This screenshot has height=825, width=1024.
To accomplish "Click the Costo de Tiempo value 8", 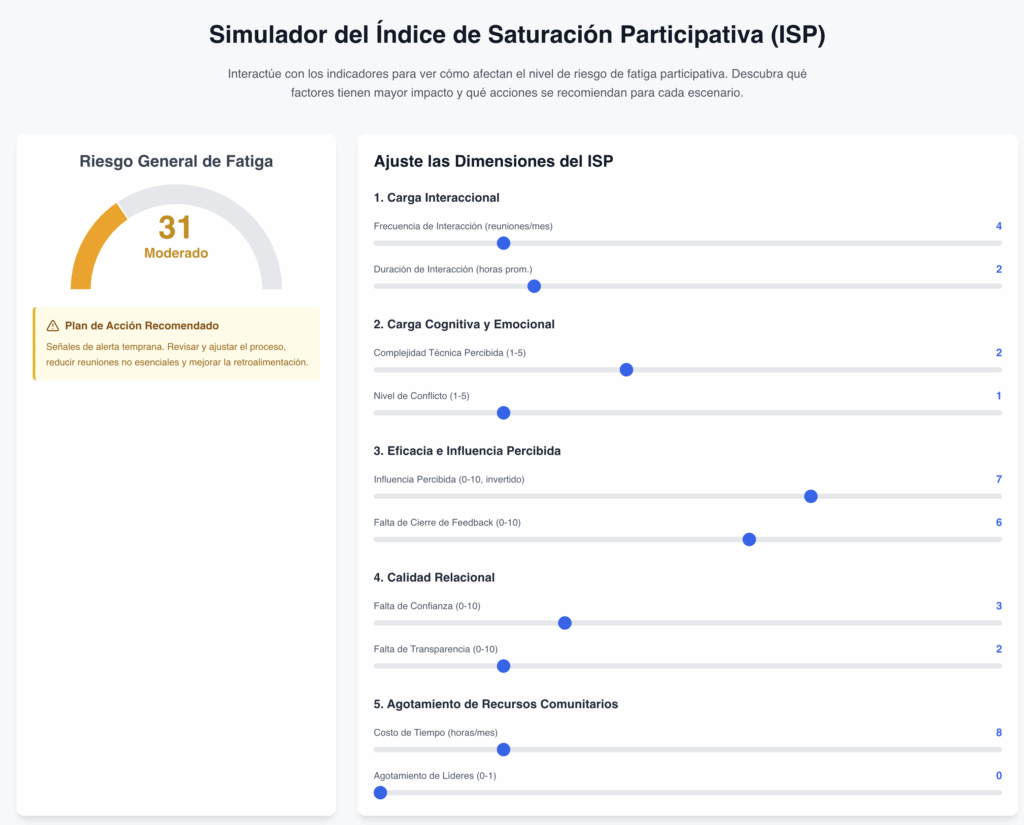I will coord(998,733).
